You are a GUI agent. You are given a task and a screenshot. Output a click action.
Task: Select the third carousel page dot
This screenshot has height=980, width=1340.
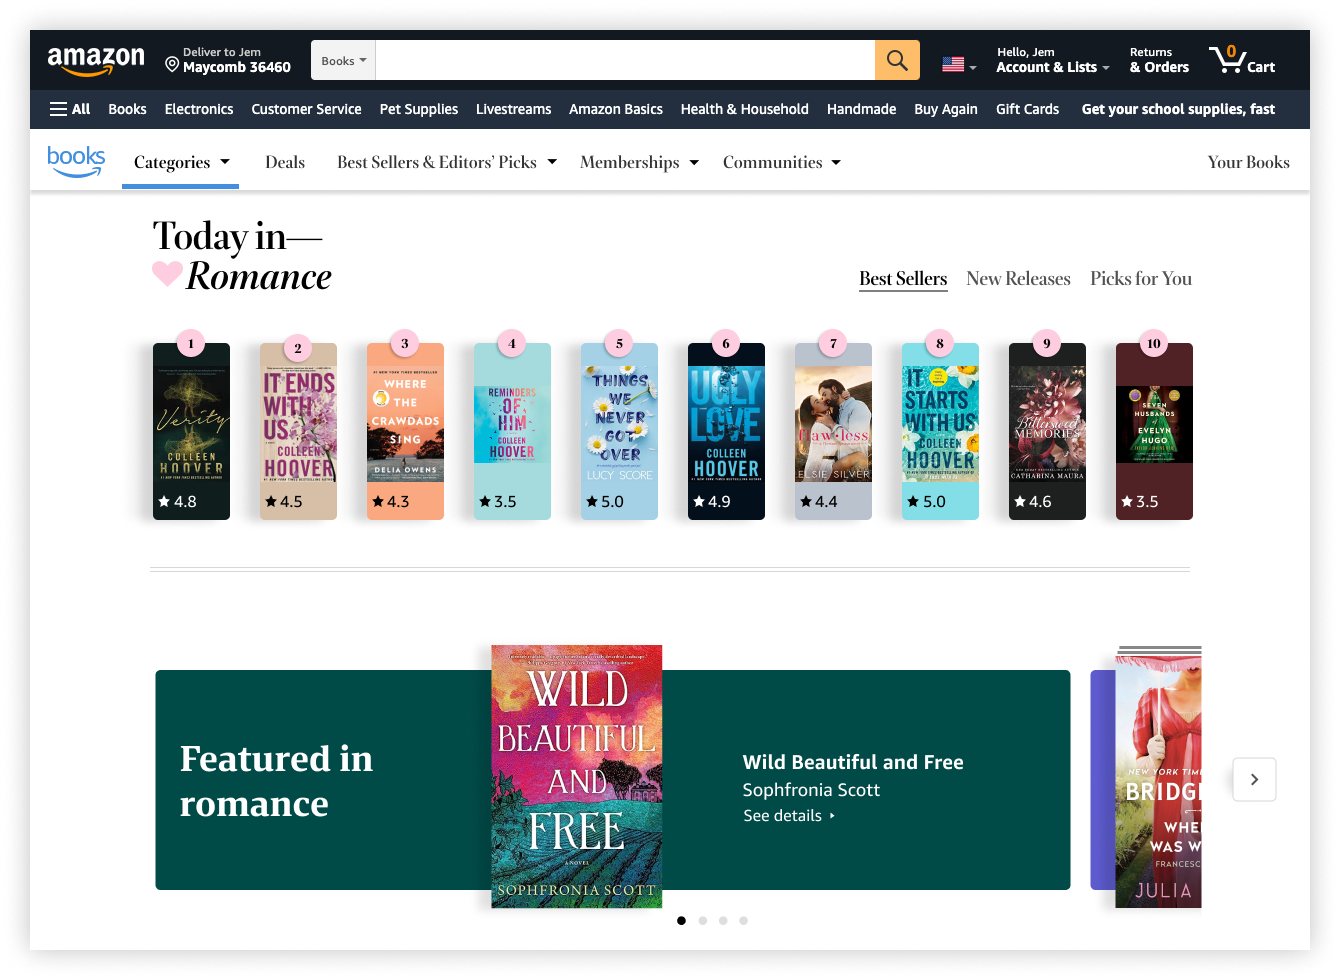pyautogui.click(x=723, y=921)
